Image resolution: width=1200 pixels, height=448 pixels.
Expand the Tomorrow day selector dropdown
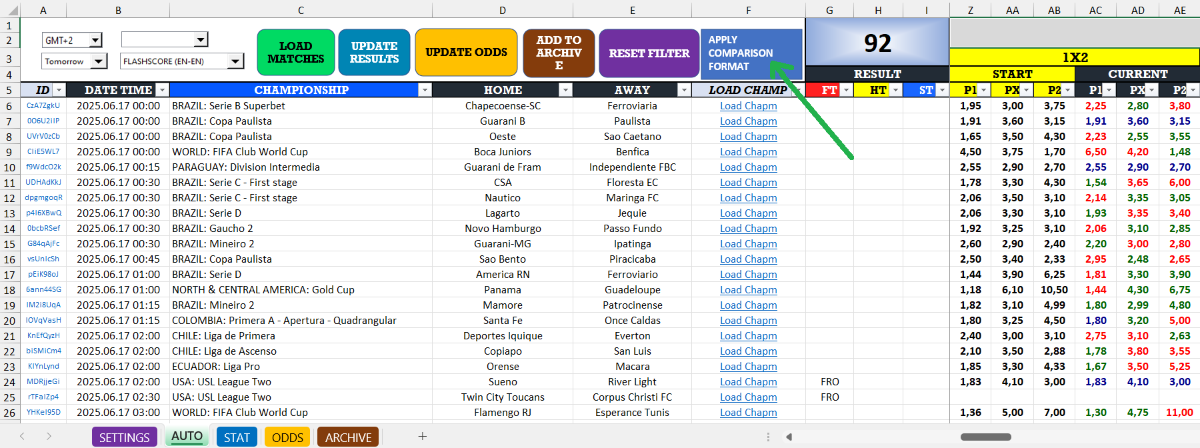click(x=98, y=62)
